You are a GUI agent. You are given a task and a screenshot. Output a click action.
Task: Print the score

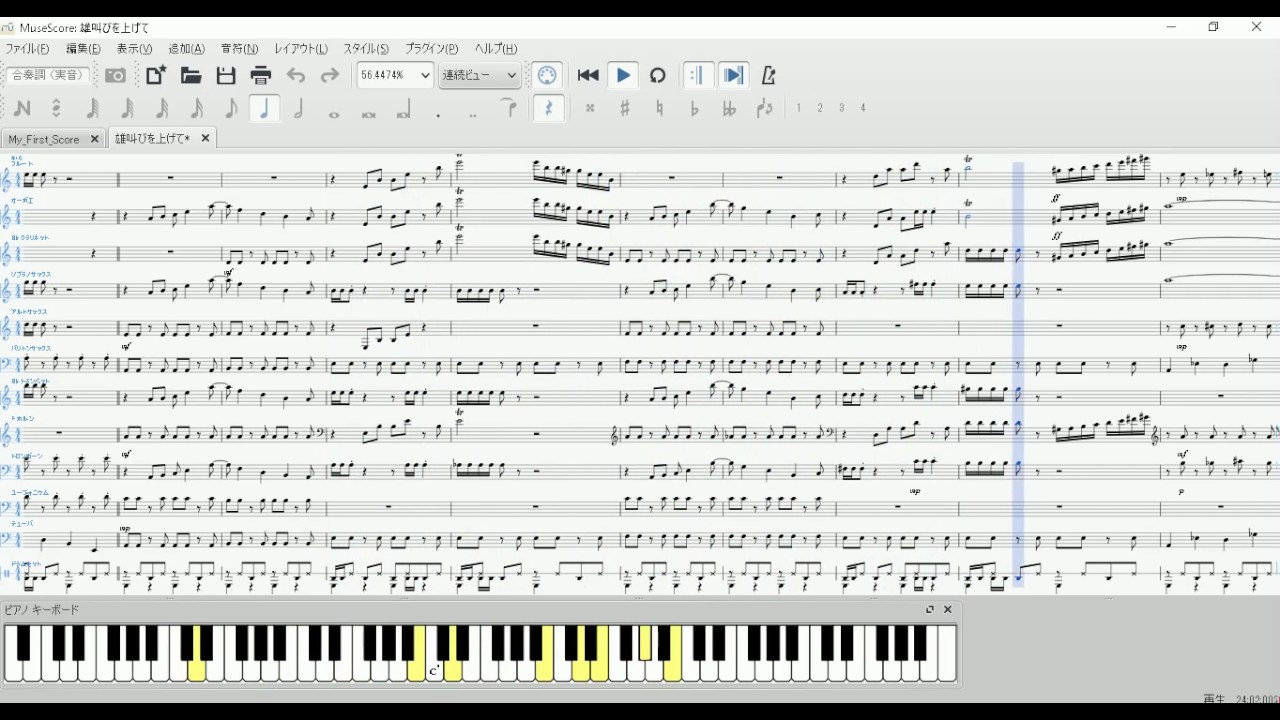click(x=261, y=75)
